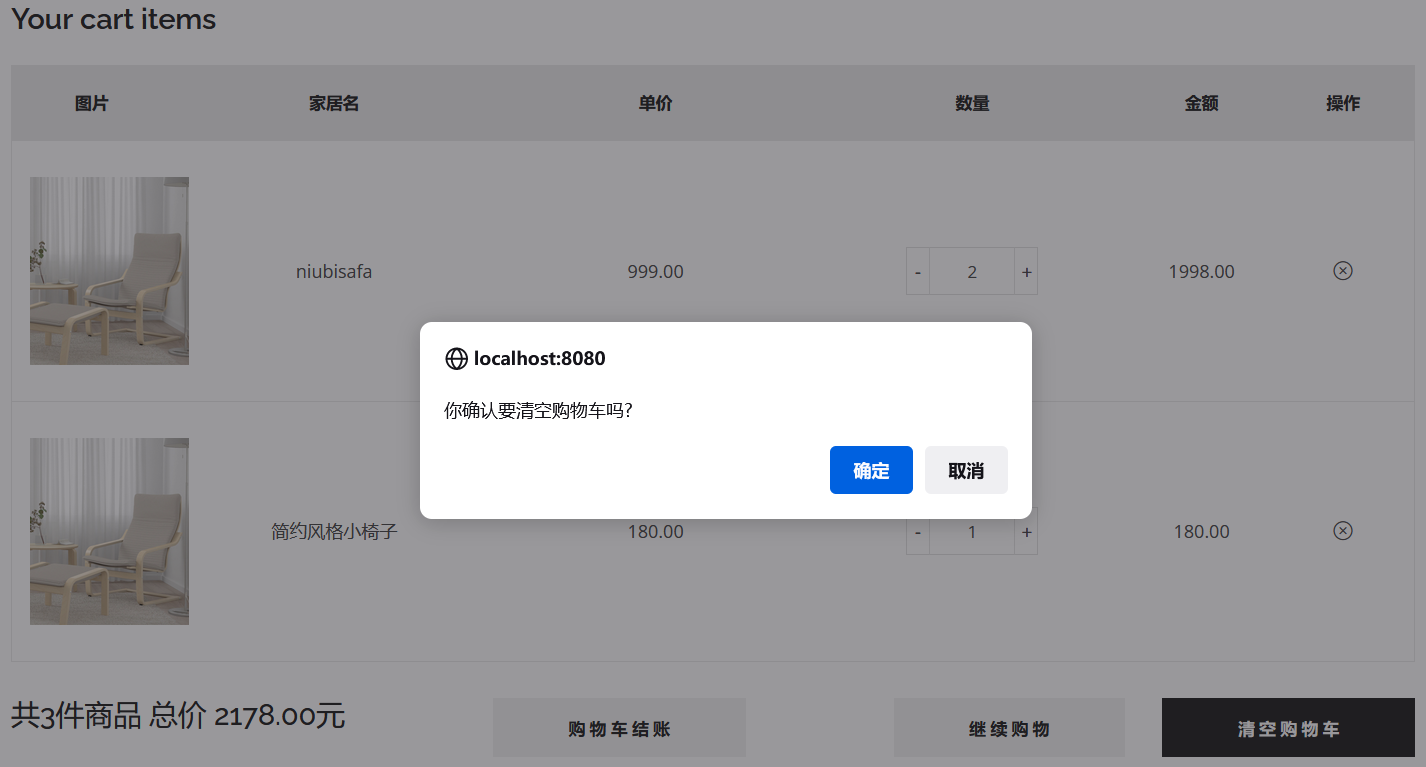Reduce 简约风格小椅子 quantity using the minus button
Viewport: 1426px width, 767px height.
918,532
